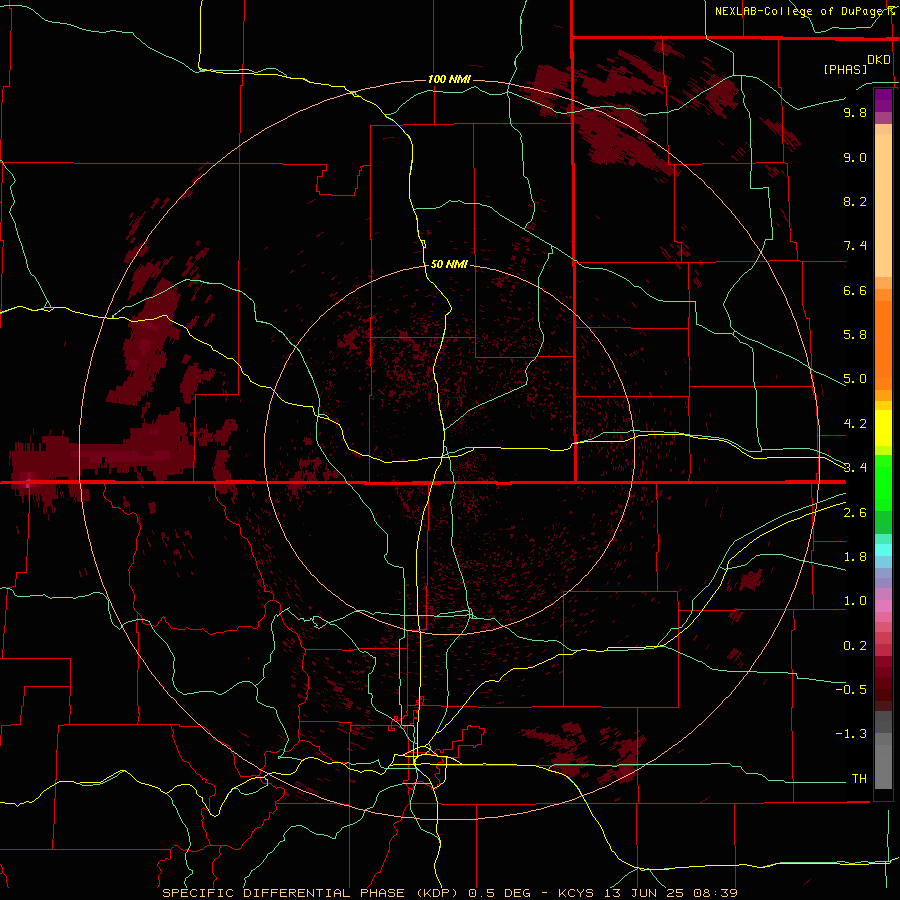The width and height of the screenshot is (900, 900).
Task: Pick the large peach band of the color scale
Action: pyautogui.click(x=883, y=205)
